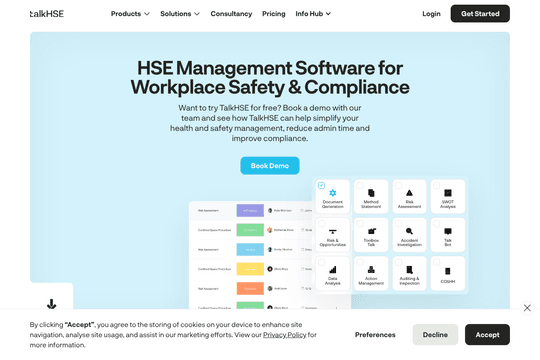Dismiss the cookie banner with X
Image resolution: width=540 pixels, height=360 pixels.
coord(527,308)
